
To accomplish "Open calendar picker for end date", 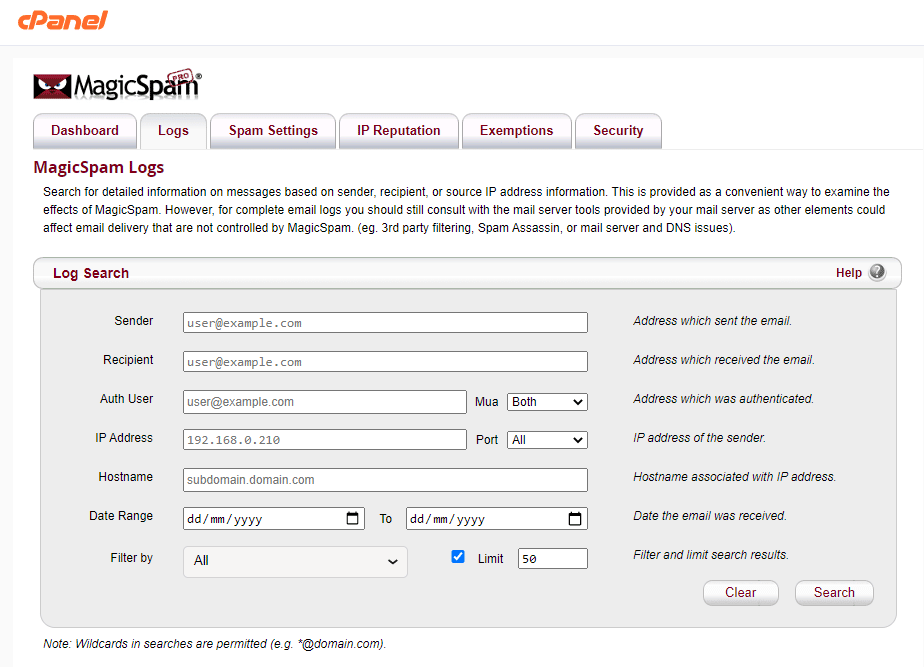I will 575,519.
